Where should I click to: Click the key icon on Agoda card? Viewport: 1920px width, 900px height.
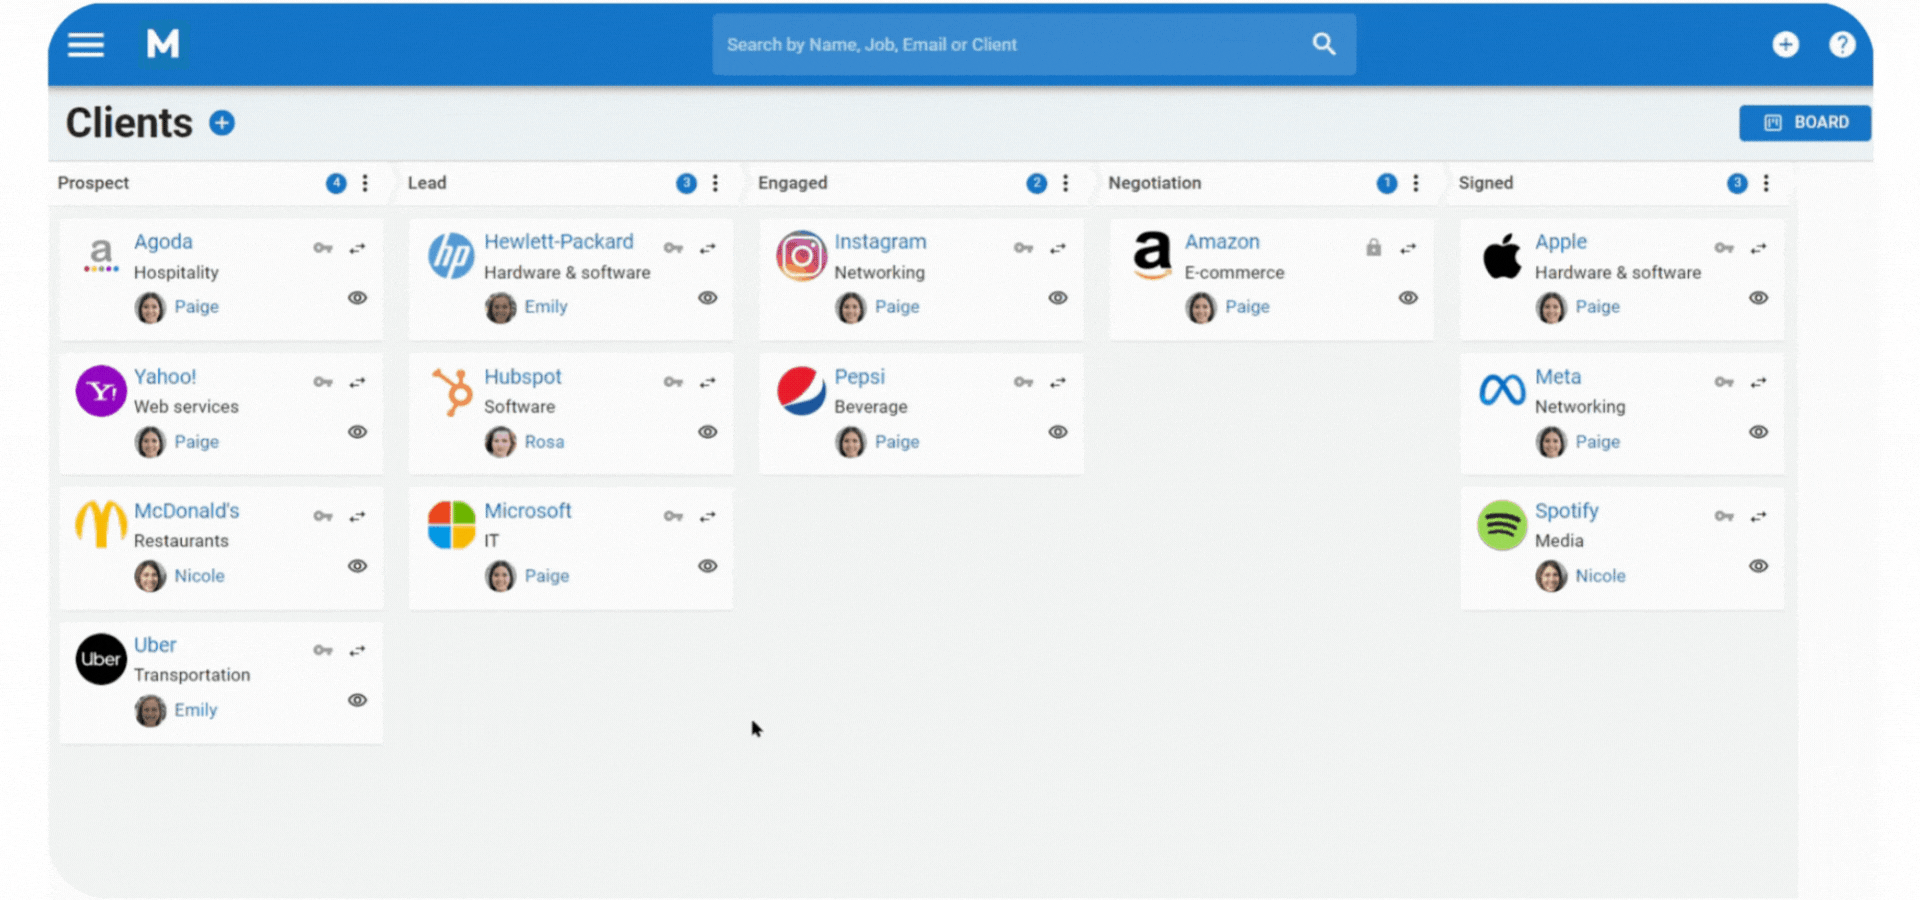click(x=323, y=248)
